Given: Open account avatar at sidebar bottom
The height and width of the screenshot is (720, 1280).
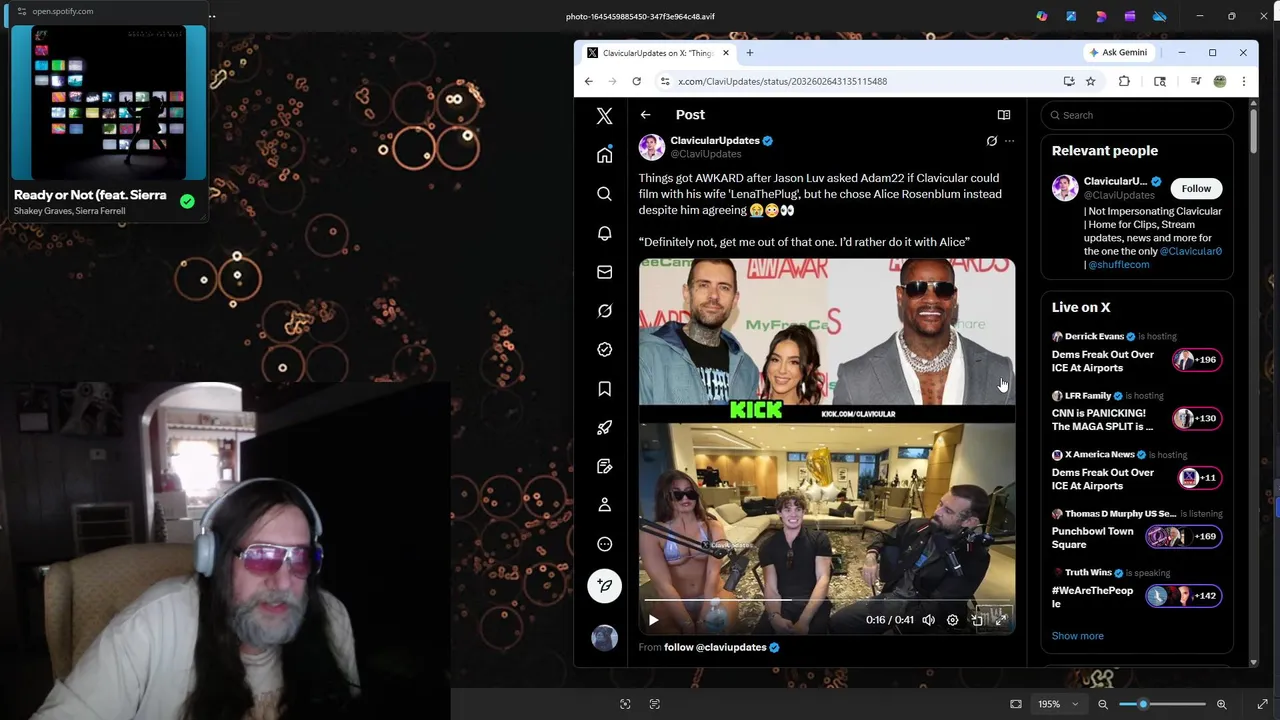Looking at the screenshot, I should [x=604, y=638].
